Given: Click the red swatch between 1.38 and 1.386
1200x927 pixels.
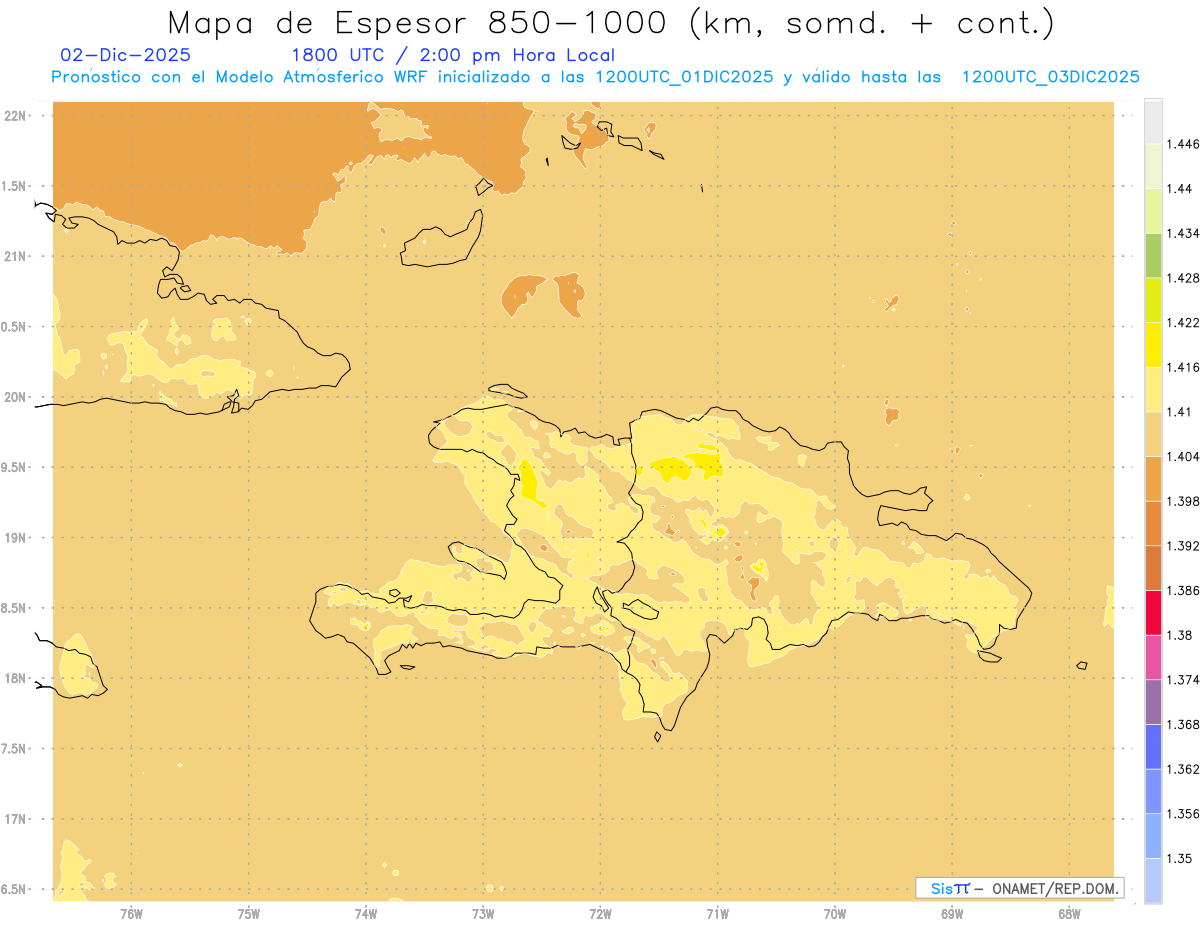Looking at the screenshot, I should click(1153, 612).
